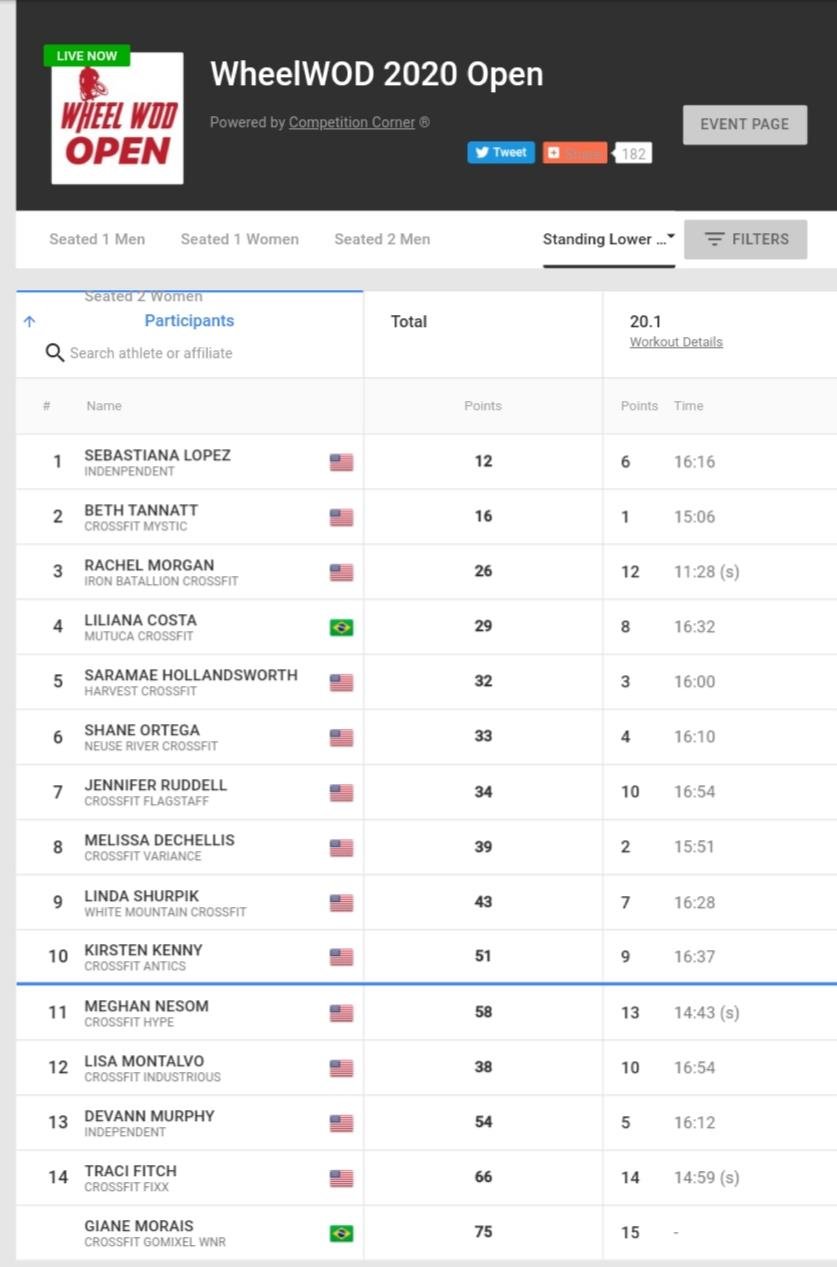Click the Twitter Tweet button
The width and height of the screenshot is (837, 1267).
tap(500, 153)
